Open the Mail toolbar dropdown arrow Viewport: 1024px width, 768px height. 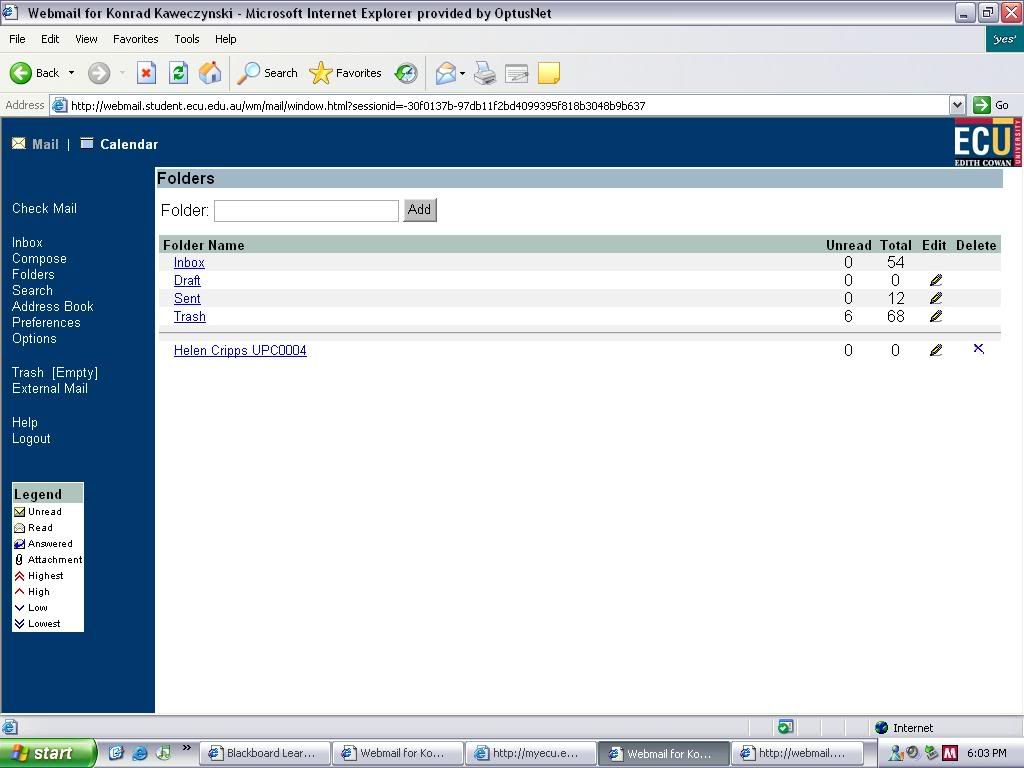click(x=462, y=73)
